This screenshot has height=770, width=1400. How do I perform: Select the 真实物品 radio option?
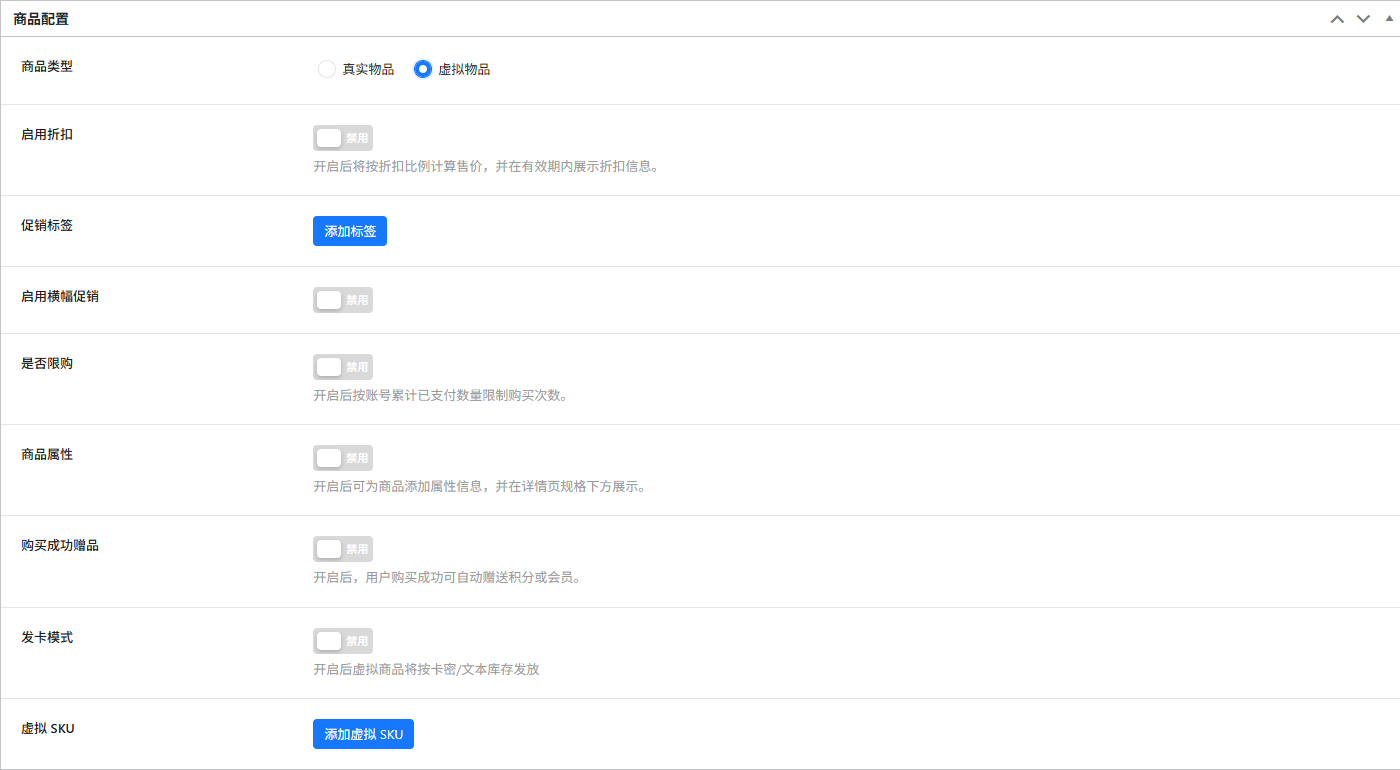327,69
